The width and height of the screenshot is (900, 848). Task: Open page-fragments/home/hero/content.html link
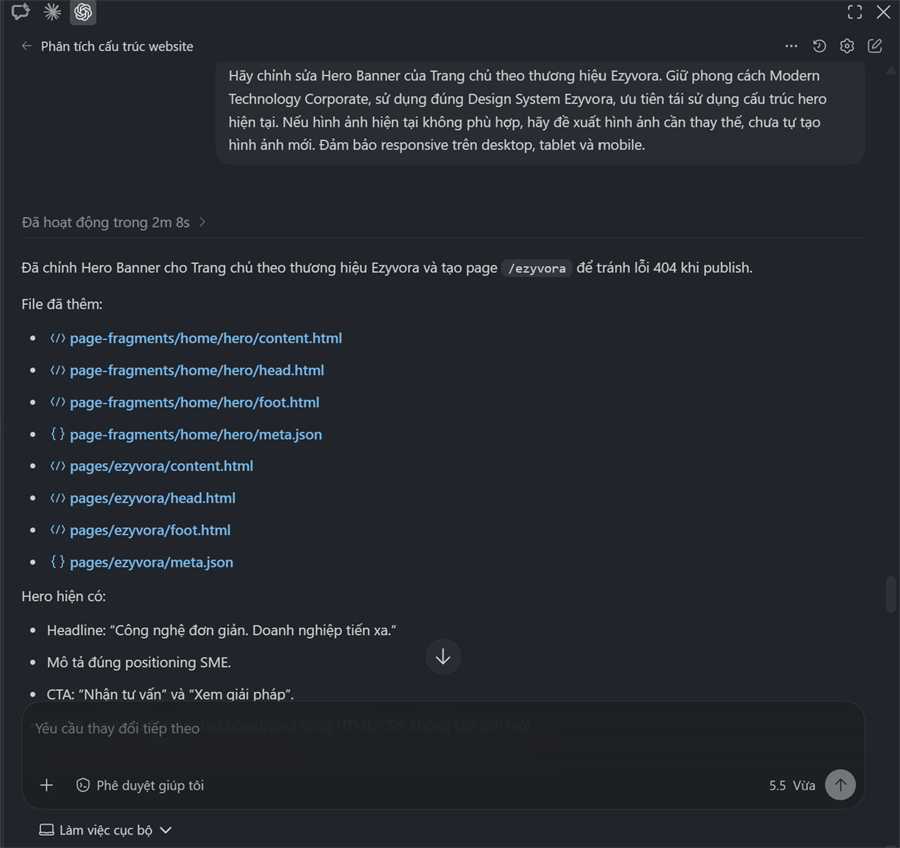pyautogui.click(x=205, y=338)
